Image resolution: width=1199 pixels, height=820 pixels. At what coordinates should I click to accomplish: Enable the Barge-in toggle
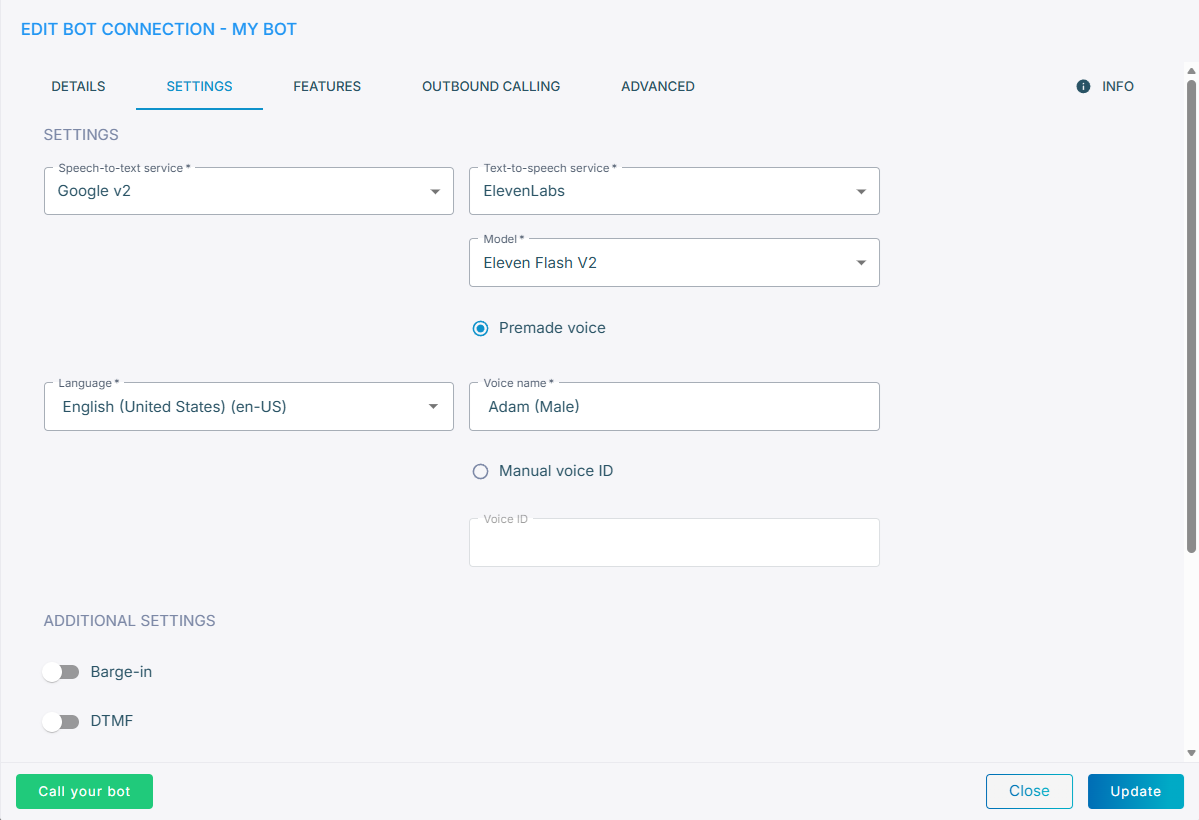pos(61,672)
